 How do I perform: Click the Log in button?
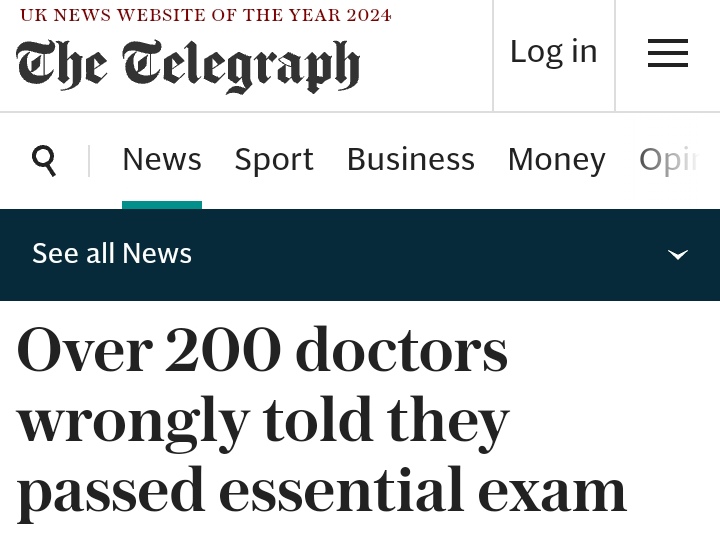pos(553,52)
